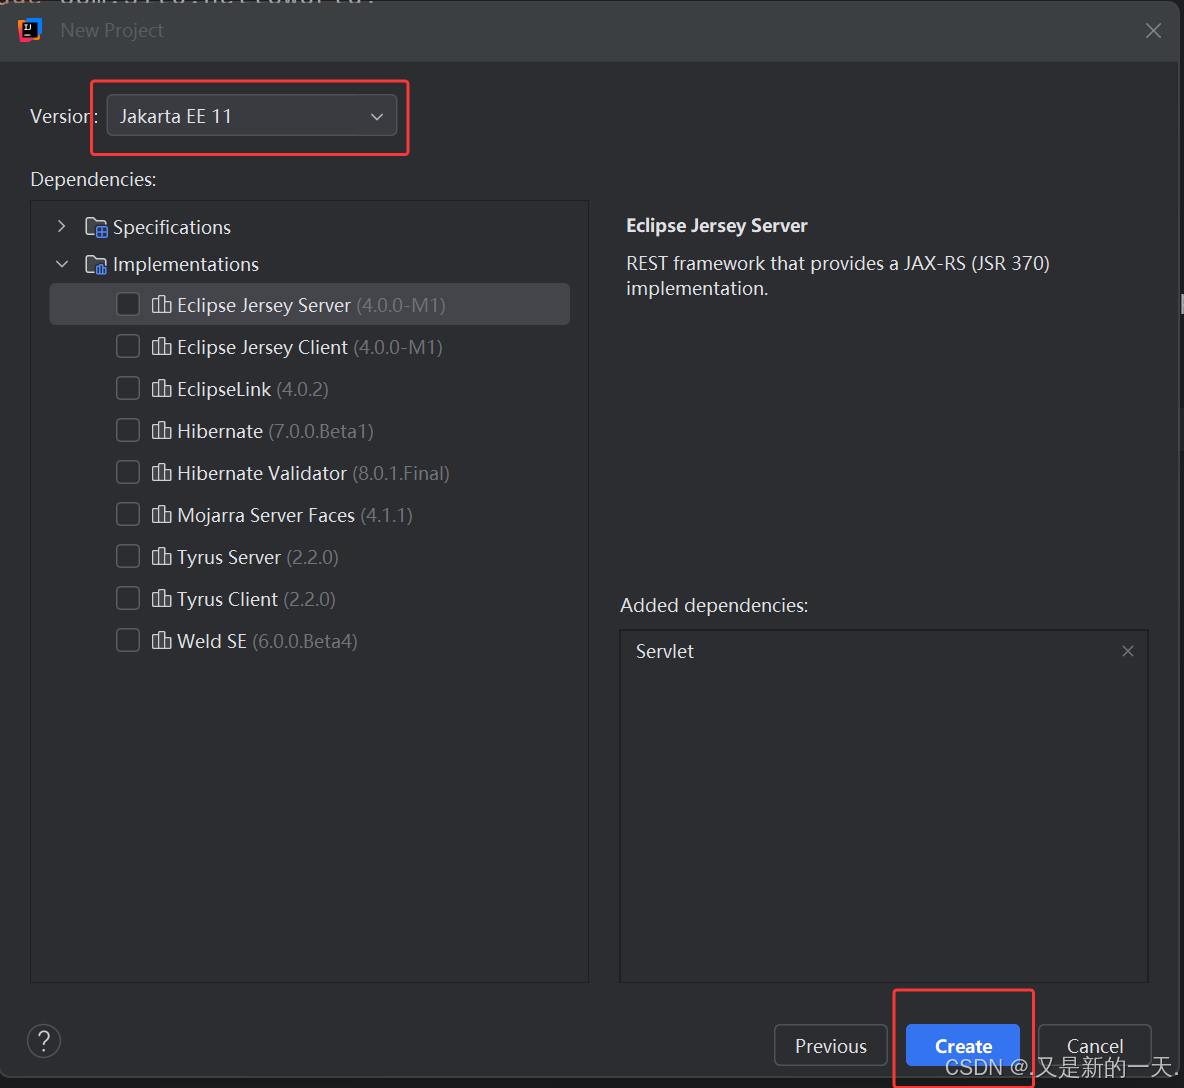
Task: Select the Weld SE (6.0.0.Beta4) text
Action: click(x=267, y=641)
